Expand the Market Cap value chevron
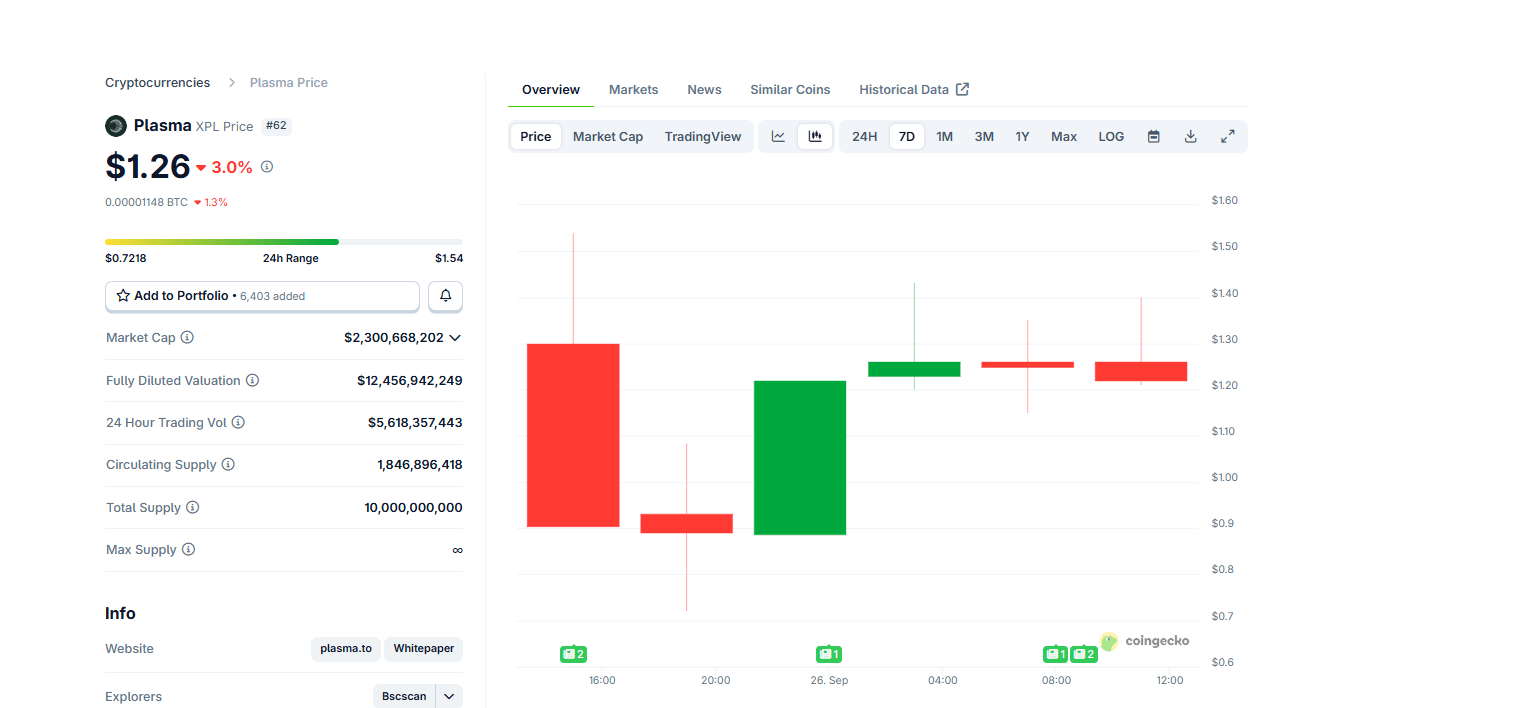 tap(455, 338)
